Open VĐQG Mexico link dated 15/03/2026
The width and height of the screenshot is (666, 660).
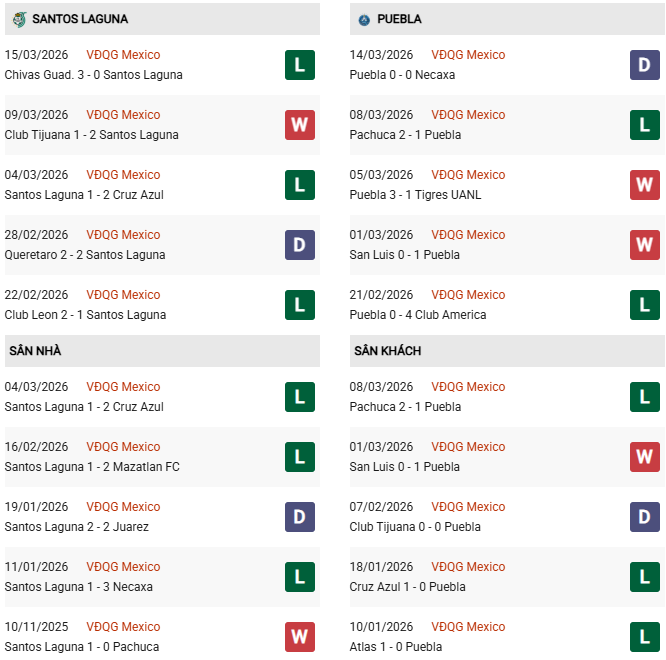tap(123, 55)
